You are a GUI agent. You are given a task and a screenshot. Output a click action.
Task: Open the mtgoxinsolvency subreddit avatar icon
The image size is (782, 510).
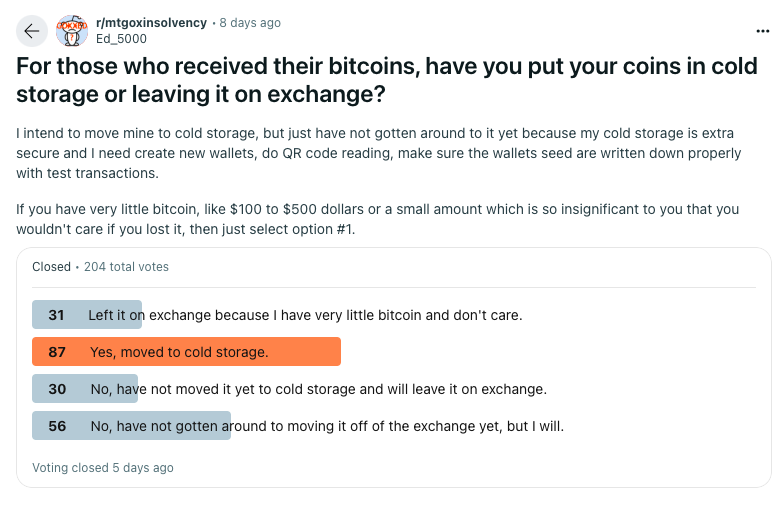[72, 31]
